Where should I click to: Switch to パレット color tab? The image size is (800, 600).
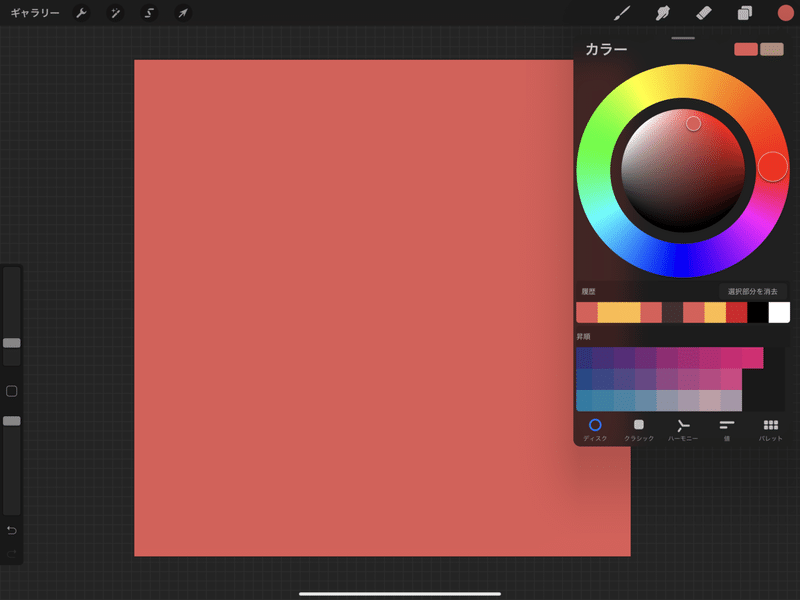point(770,430)
